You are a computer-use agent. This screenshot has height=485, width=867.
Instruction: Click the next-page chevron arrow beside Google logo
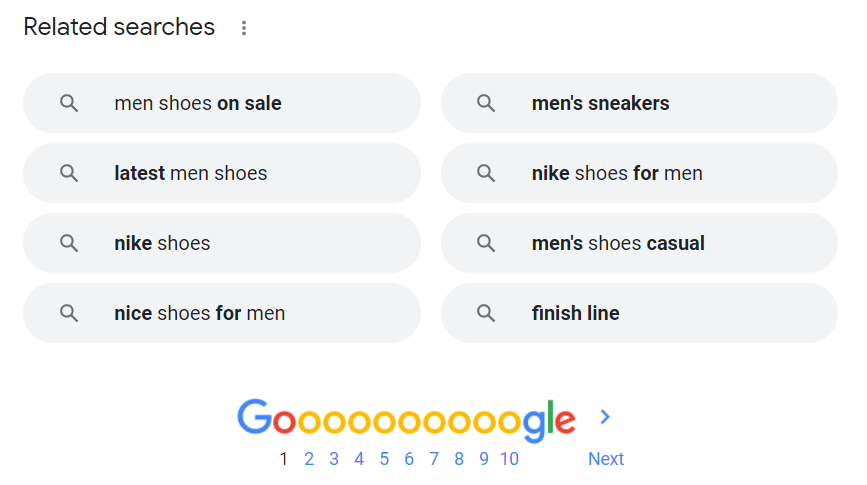605,416
